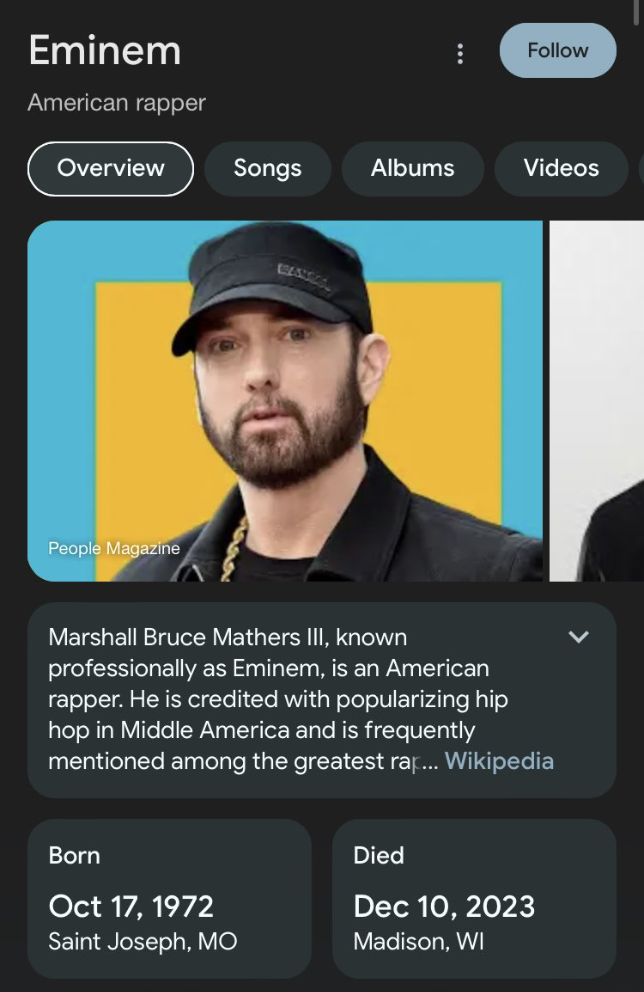Click the People Magazine image credit
Image resolution: width=644 pixels, height=992 pixels.
pyautogui.click(x=114, y=548)
